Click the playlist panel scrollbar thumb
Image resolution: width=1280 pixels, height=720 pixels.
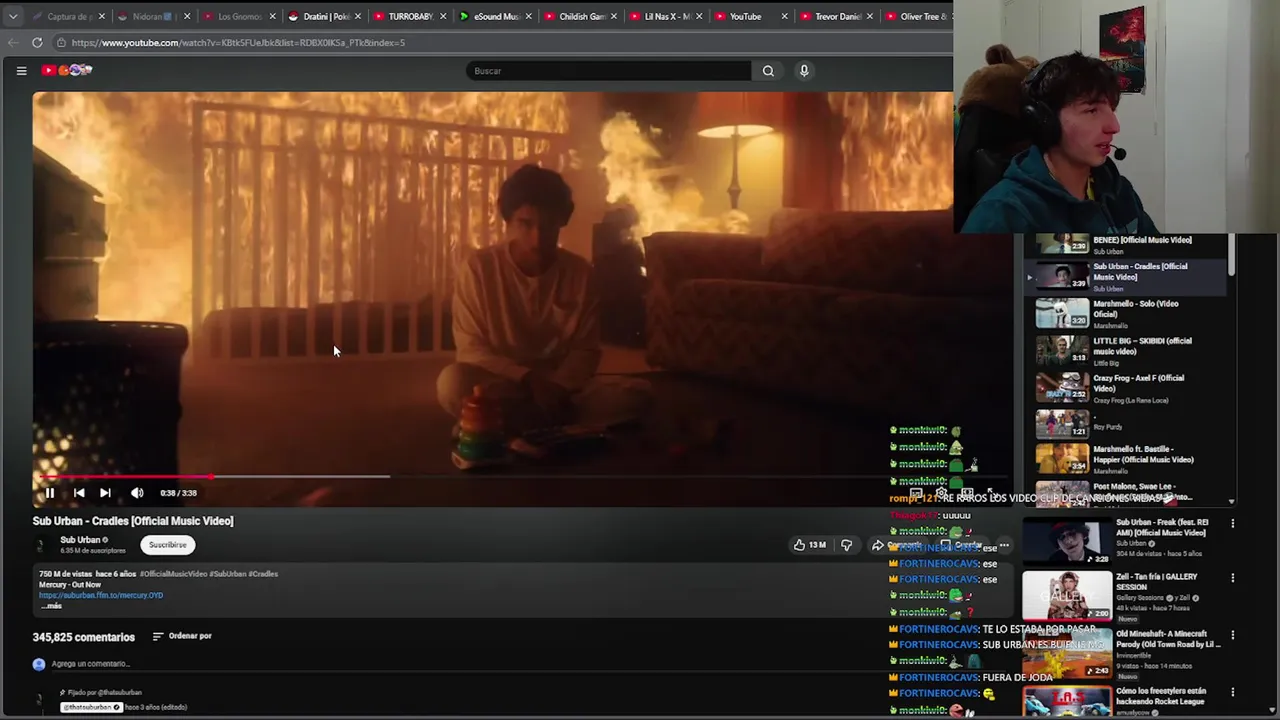(x=1231, y=255)
